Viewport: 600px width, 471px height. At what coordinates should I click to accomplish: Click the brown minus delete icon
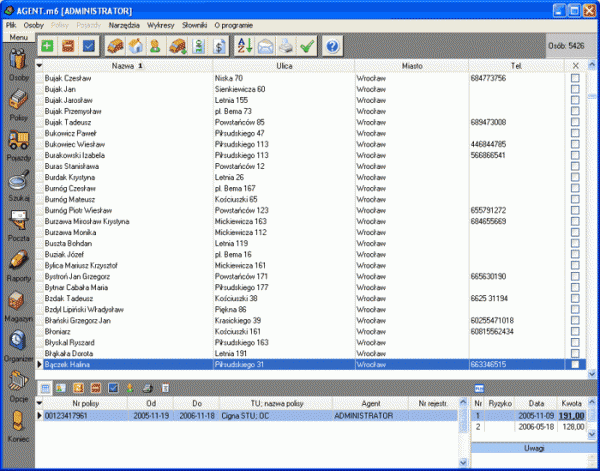point(68,46)
